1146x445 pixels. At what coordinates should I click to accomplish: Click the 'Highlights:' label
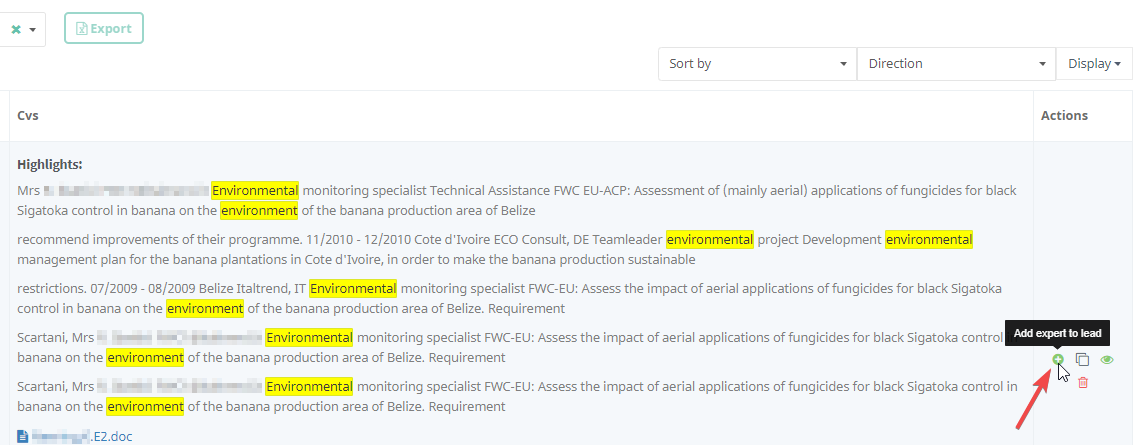(x=50, y=164)
